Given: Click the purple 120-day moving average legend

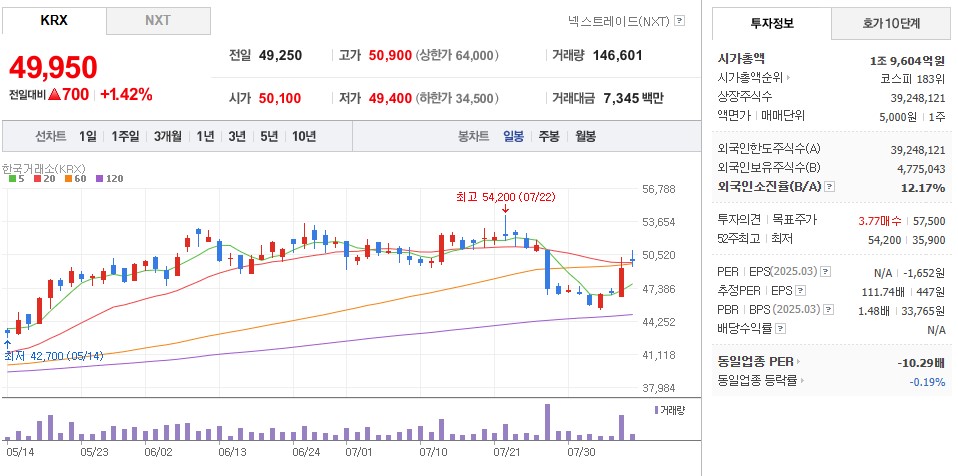Looking at the screenshot, I should 109,178.
